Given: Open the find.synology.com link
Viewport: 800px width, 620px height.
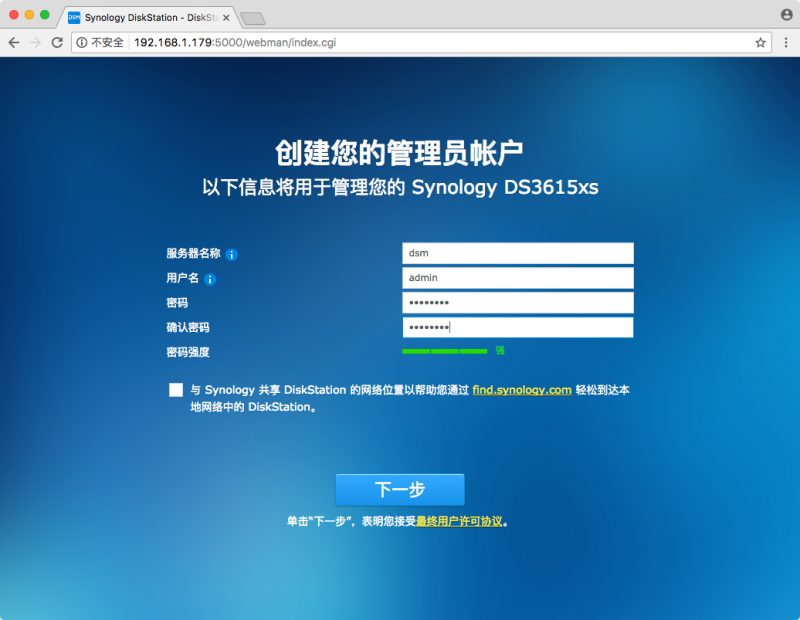Looking at the screenshot, I should [522, 390].
